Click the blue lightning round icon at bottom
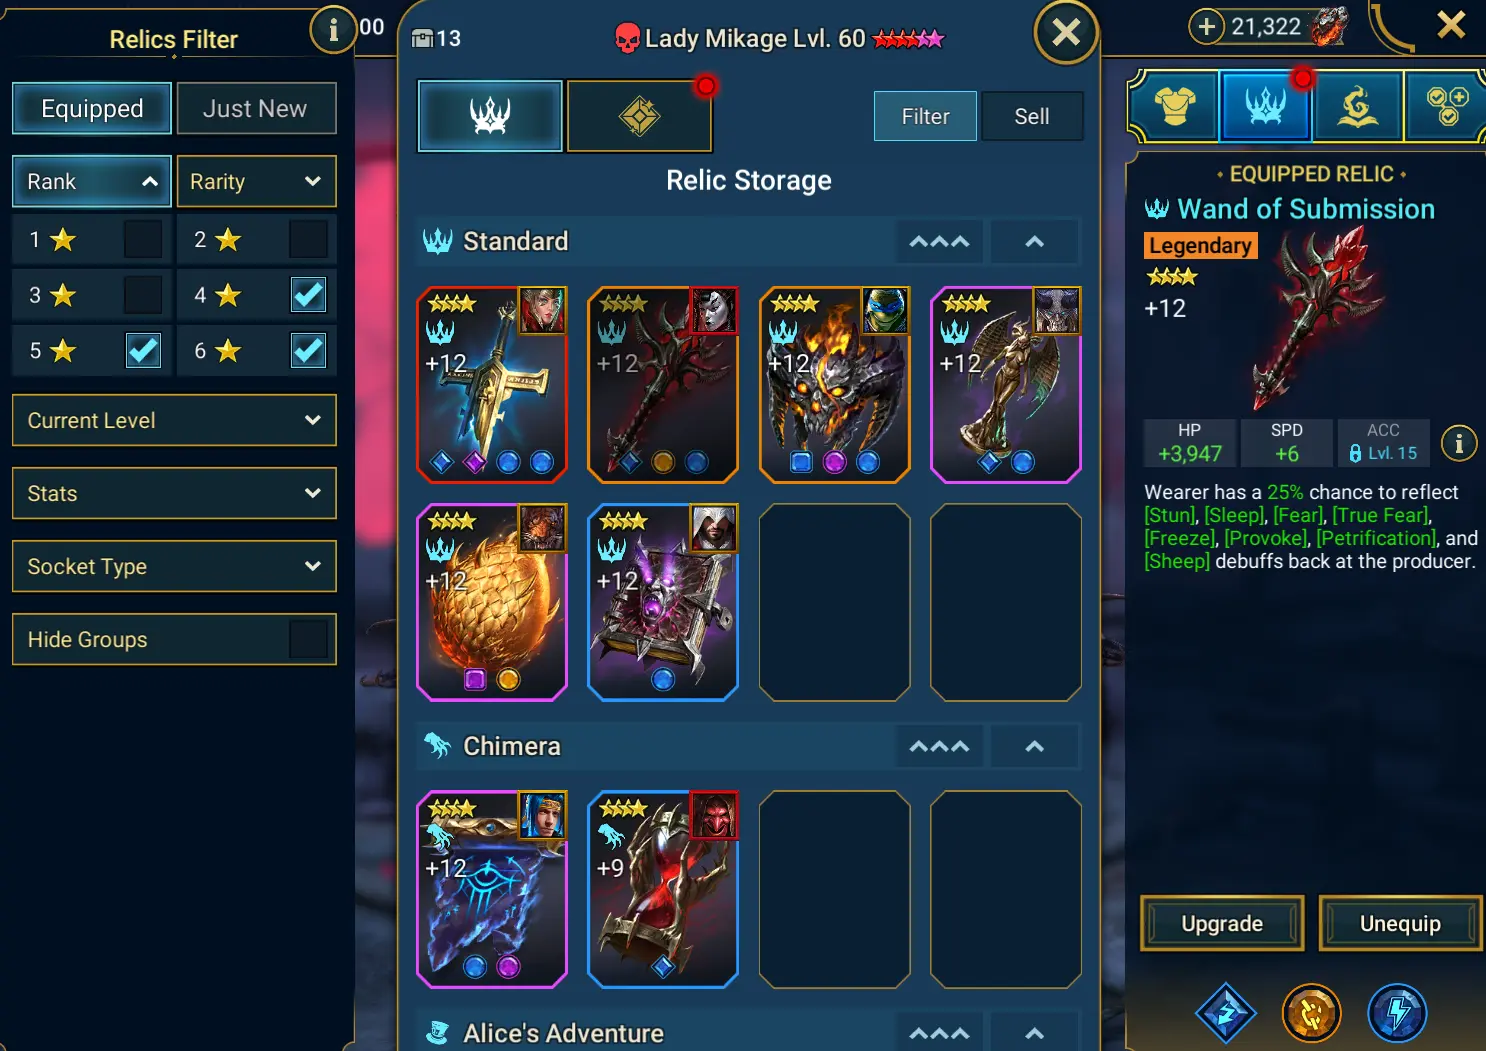 tap(1397, 1012)
